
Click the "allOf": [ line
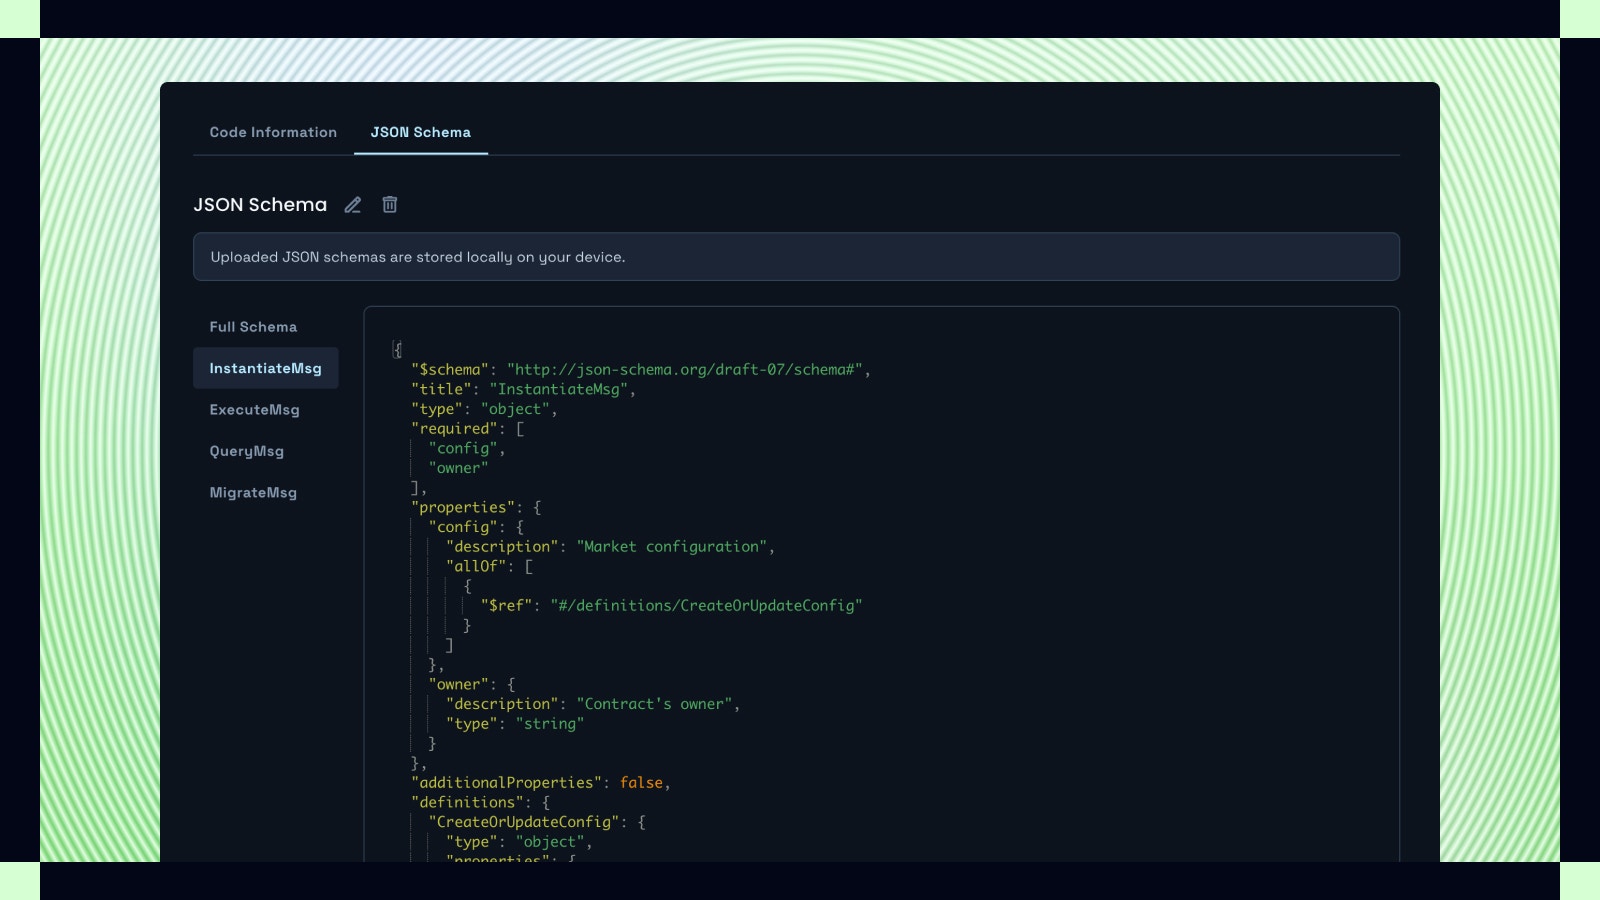[x=490, y=566]
